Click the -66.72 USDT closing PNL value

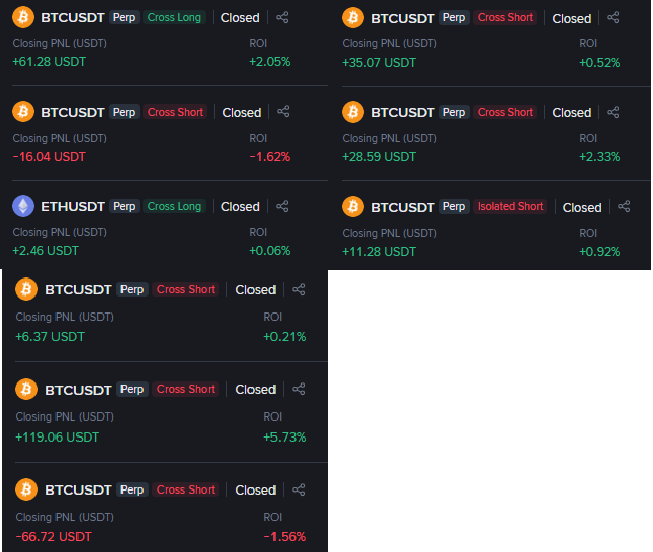53,537
